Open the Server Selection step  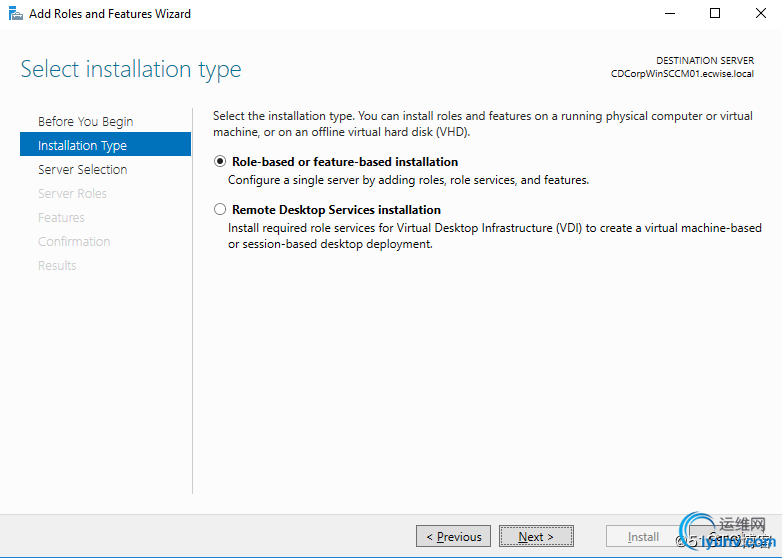82,170
